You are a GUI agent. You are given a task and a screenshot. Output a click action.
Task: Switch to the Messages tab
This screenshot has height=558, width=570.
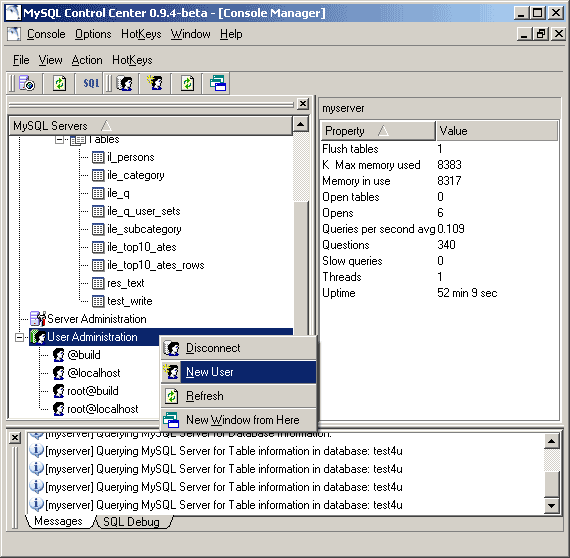point(59,521)
